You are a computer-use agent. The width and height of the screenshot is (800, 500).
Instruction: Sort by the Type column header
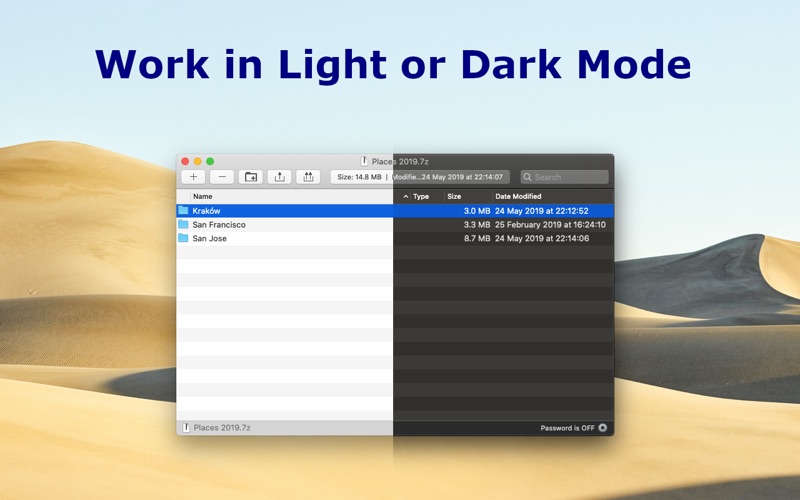421,196
